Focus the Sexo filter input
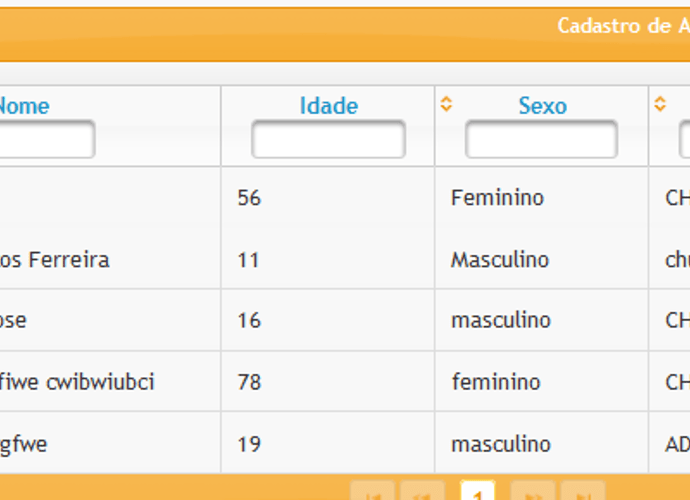Screen dimensions: 690x500 coord(541,140)
